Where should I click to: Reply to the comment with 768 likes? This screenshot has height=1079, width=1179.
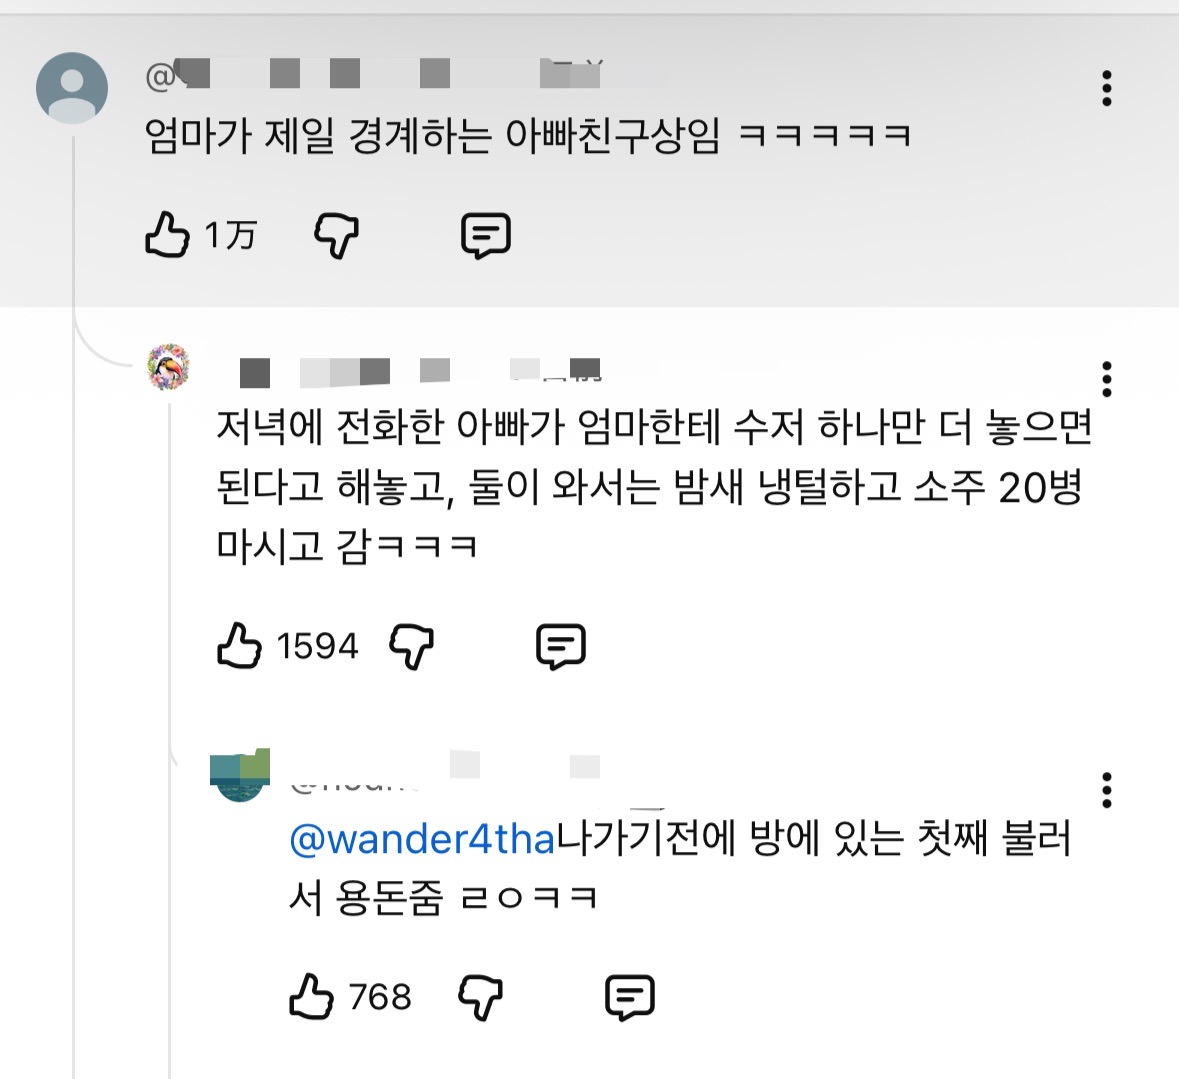point(630,998)
